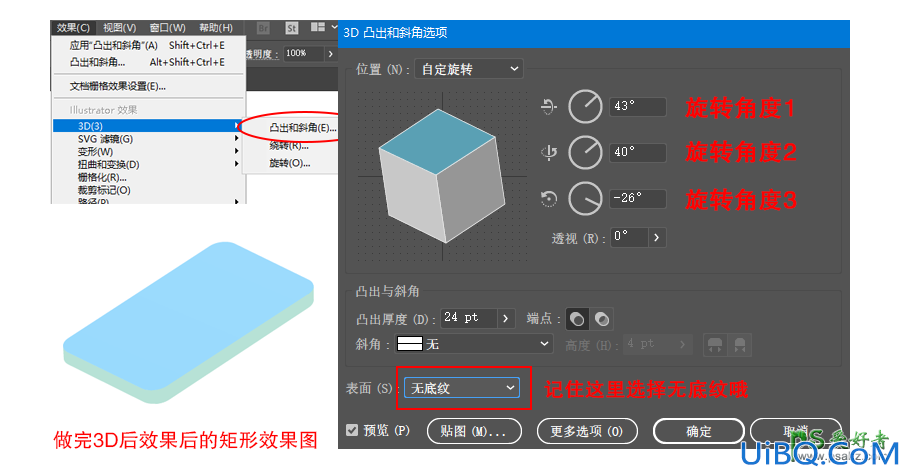The width and height of the screenshot is (900, 468).
Task: Adjust the Y-axis angle dial at 40°
Action: tap(585, 153)
